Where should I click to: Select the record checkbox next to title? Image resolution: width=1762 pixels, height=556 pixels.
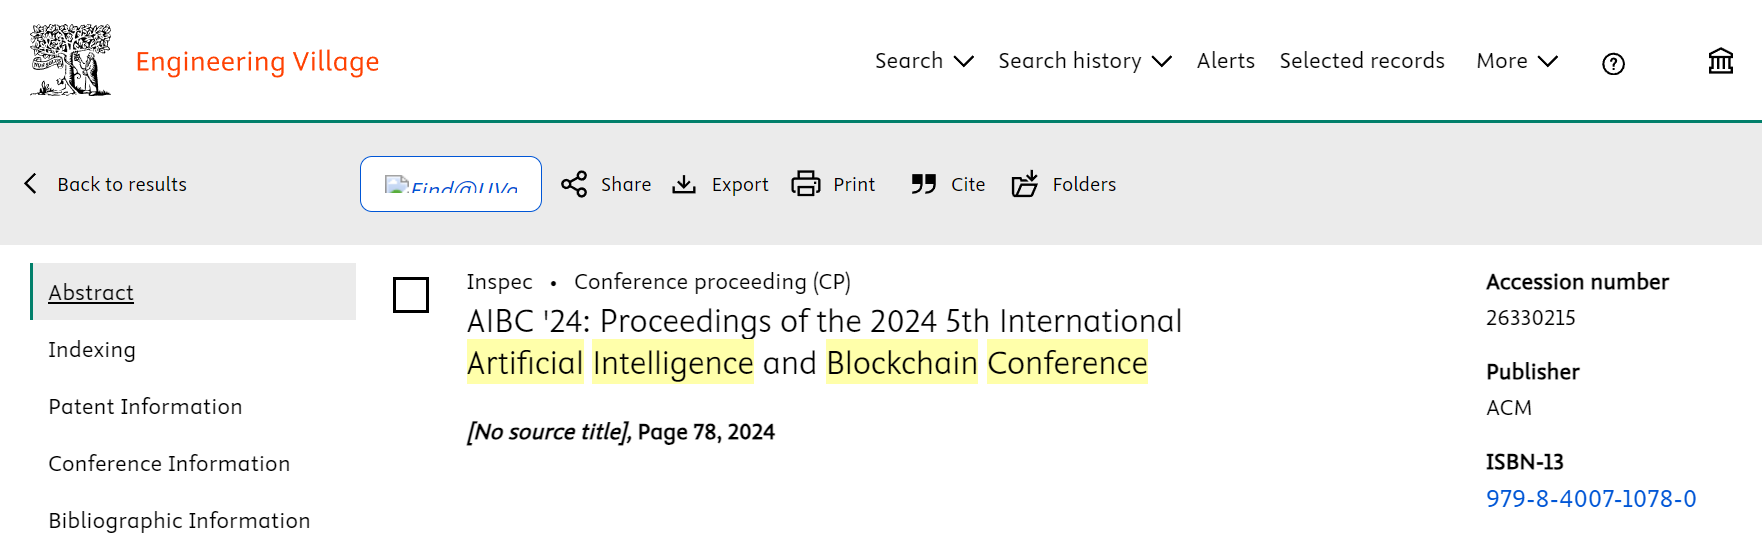(x=411, y=295)
